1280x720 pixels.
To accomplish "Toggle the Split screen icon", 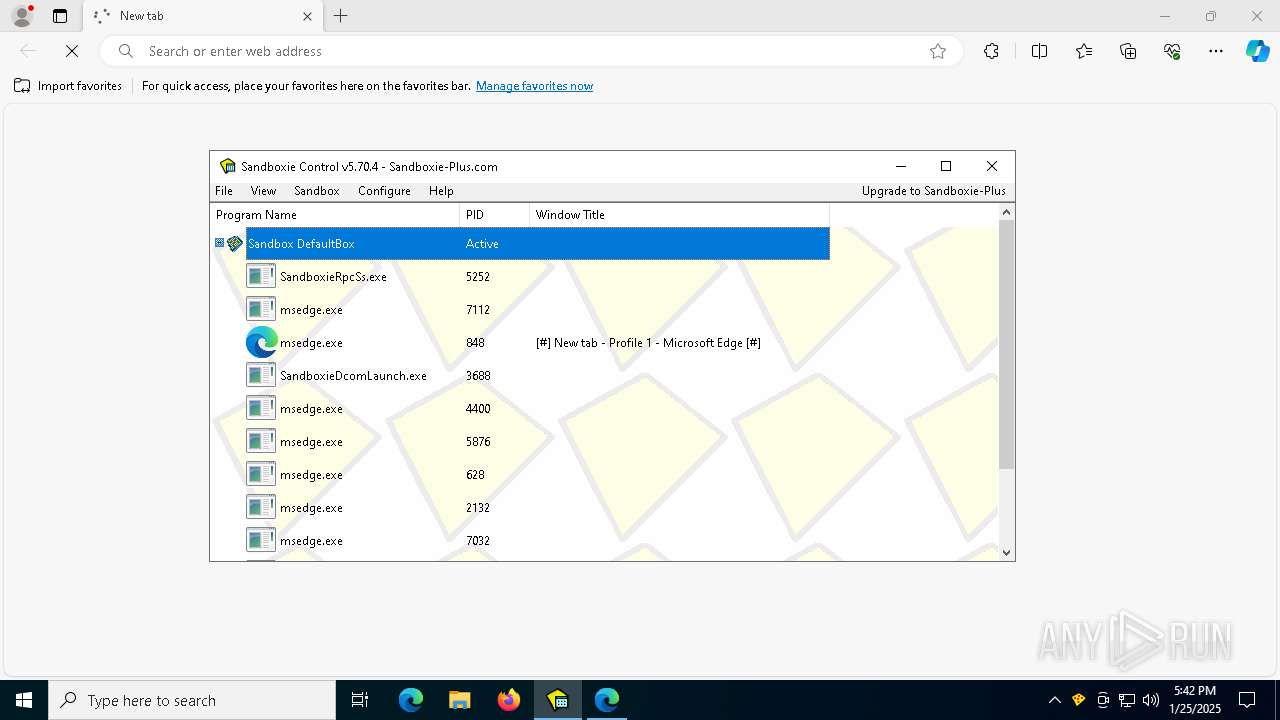I will tap(1039, 51).
